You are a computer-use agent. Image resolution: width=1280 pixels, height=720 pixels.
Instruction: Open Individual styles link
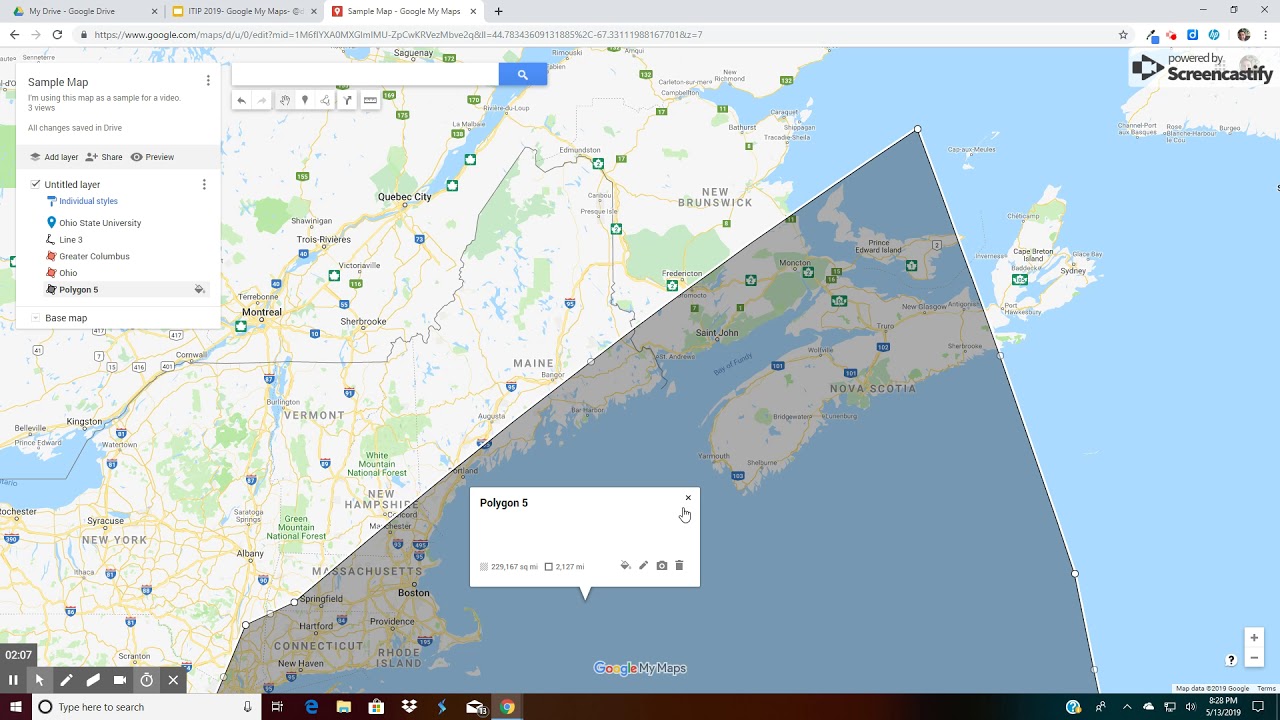(88, 201)
